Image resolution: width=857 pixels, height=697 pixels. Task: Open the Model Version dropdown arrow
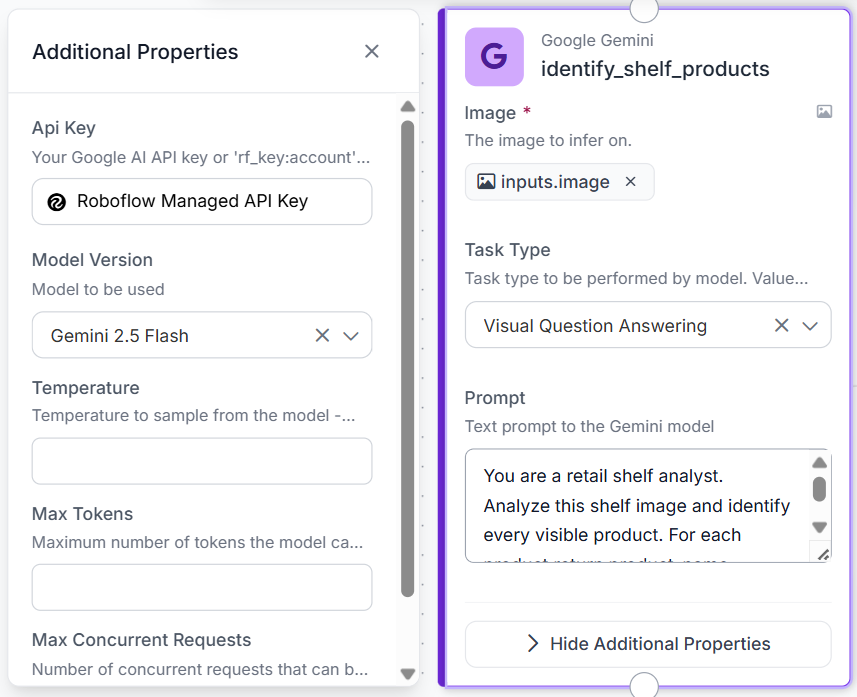tap(351, 336)
